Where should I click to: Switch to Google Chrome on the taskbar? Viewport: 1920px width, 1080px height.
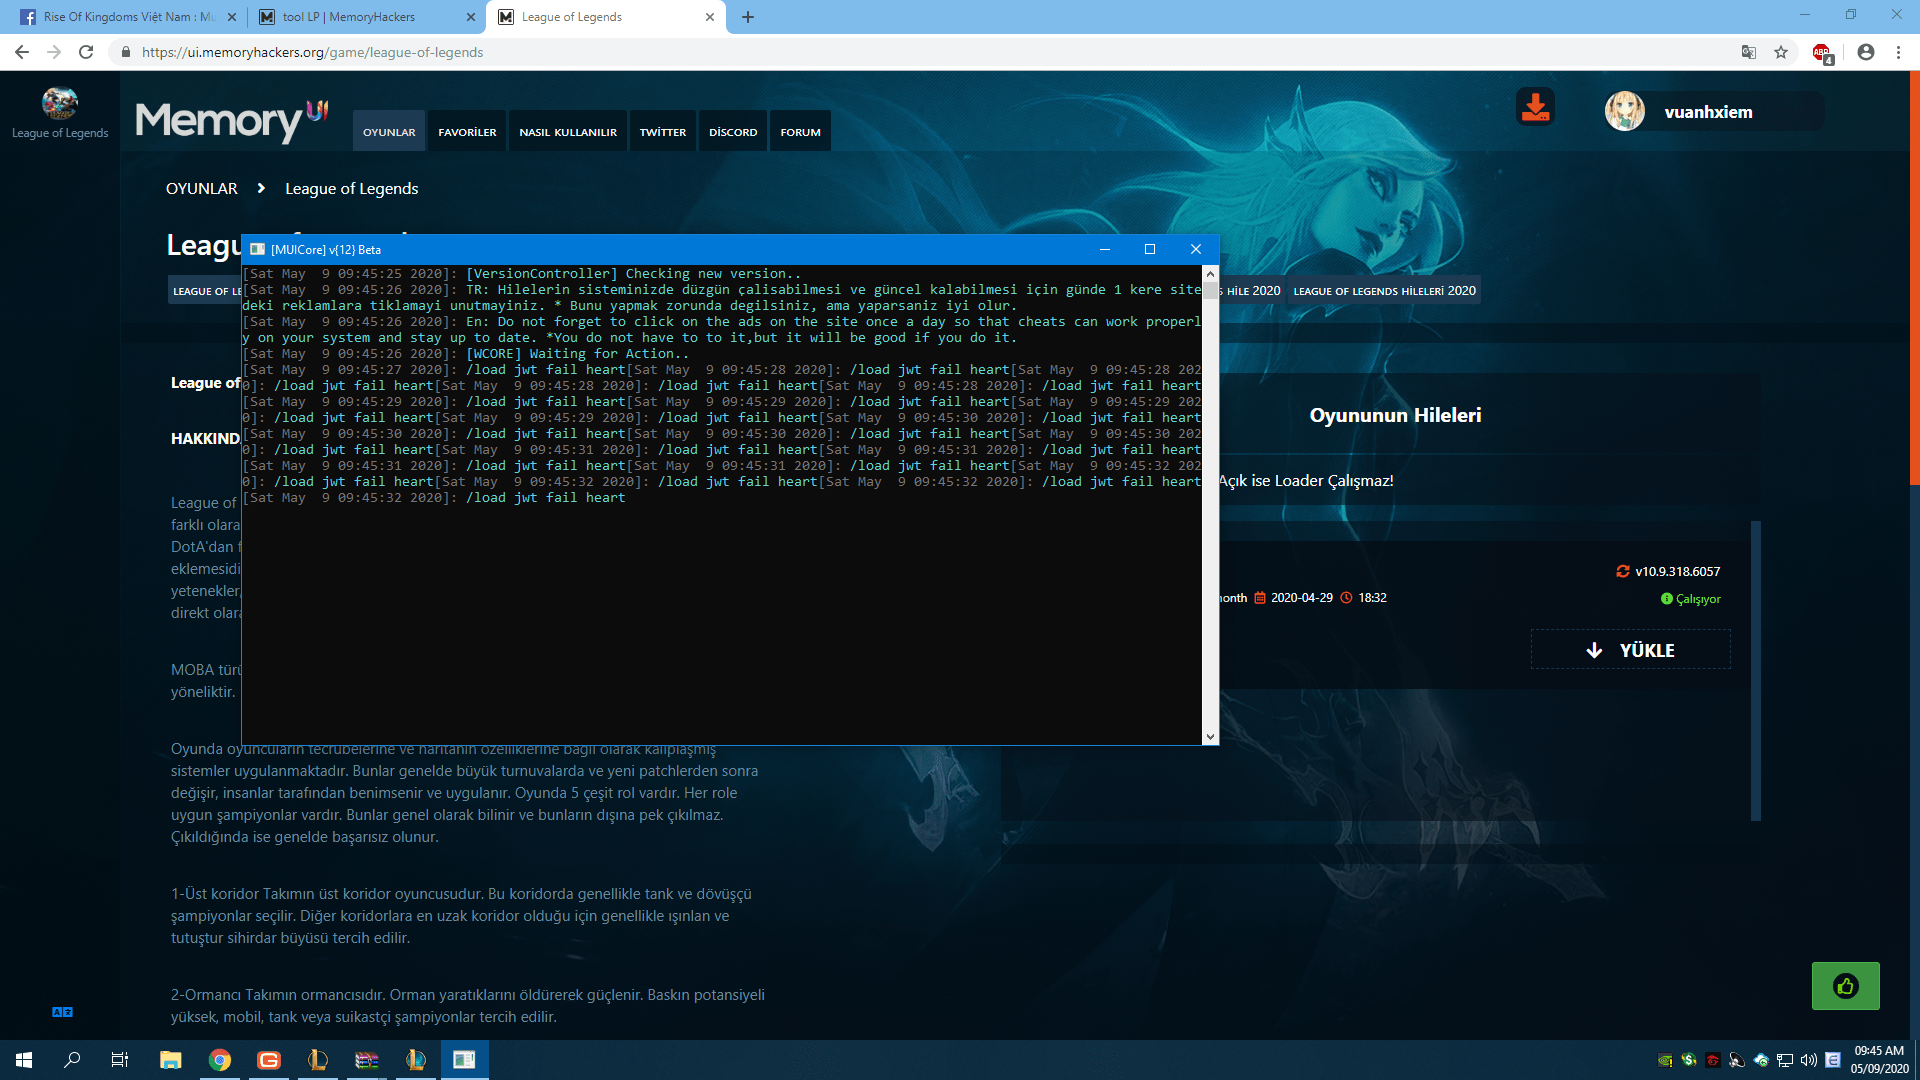[220, 1060]
